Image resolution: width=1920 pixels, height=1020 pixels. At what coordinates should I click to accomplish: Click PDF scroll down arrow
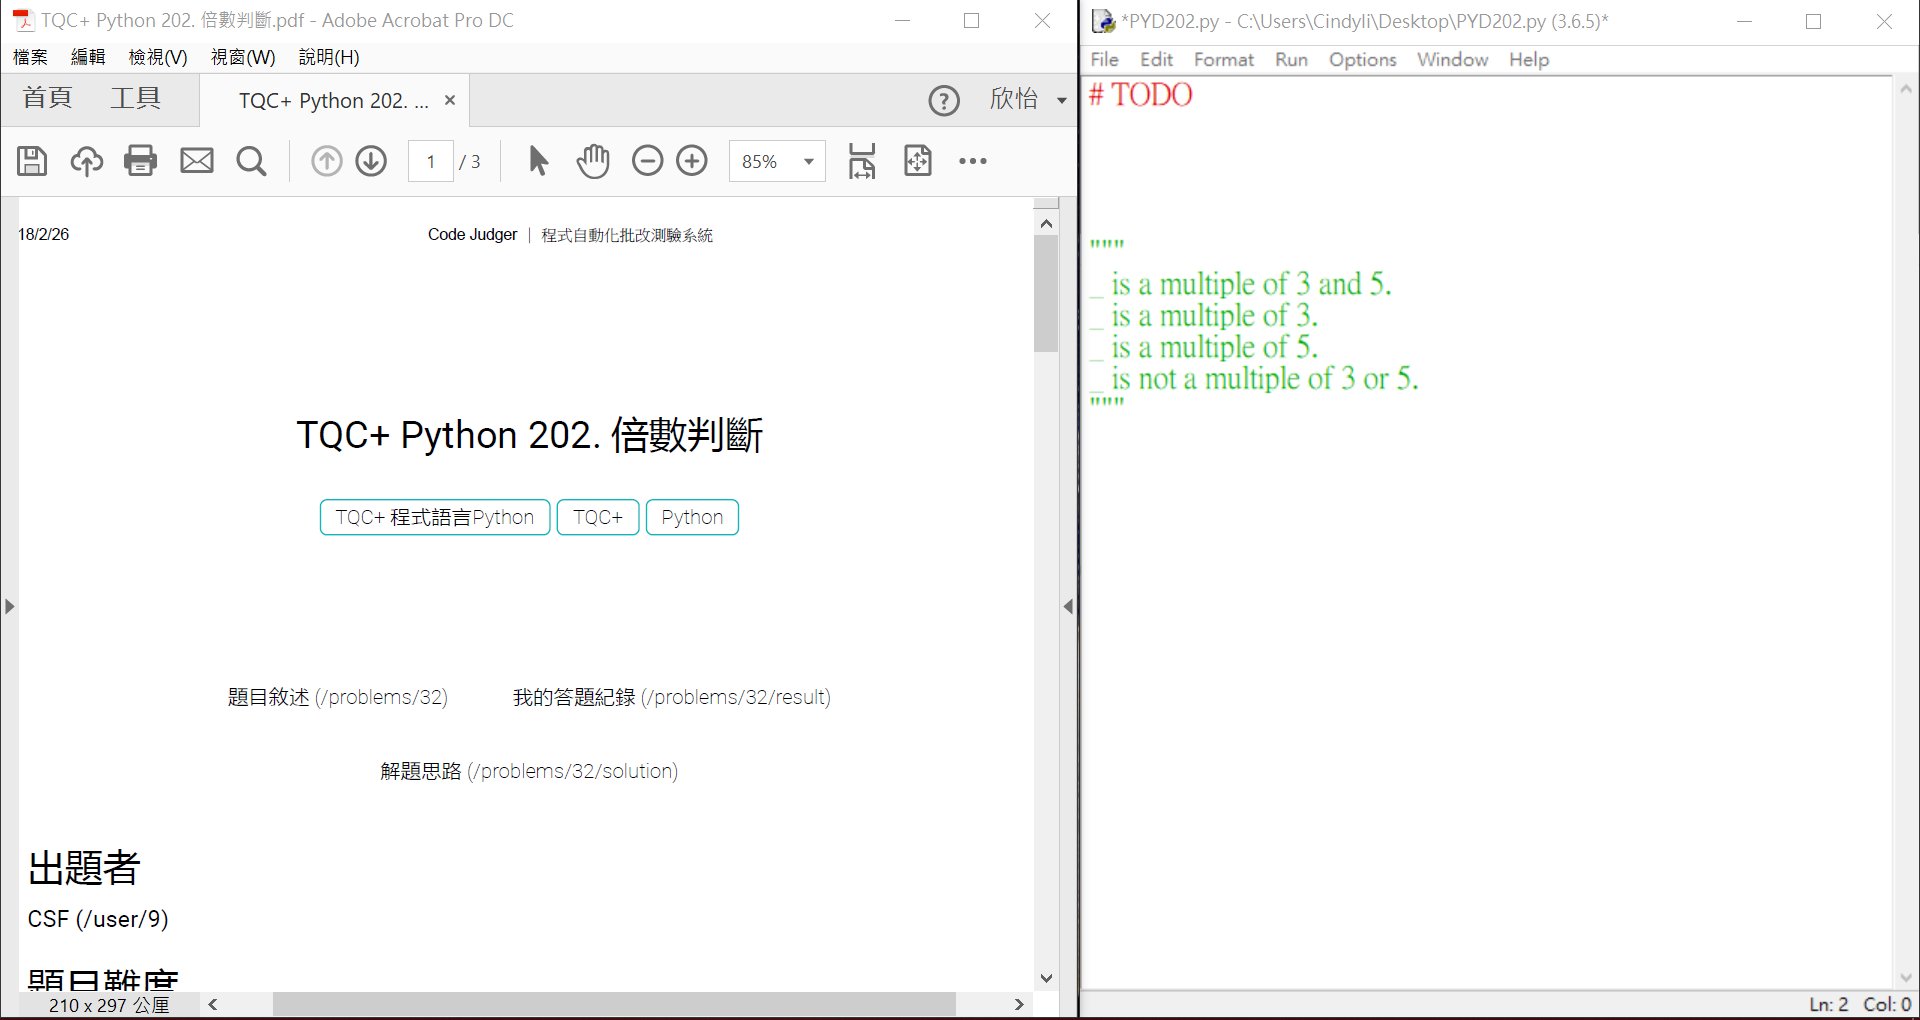(x=1046, y=978)
